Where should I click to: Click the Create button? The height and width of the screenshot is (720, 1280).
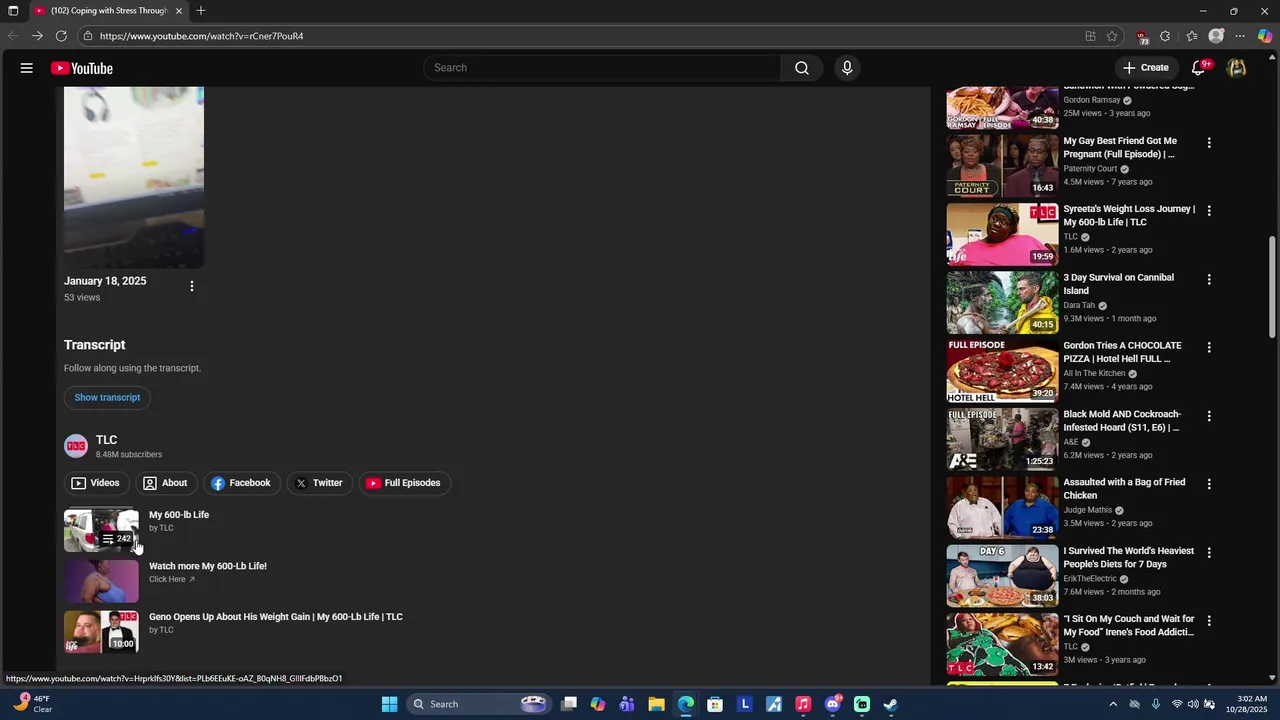coord(1146,68)
